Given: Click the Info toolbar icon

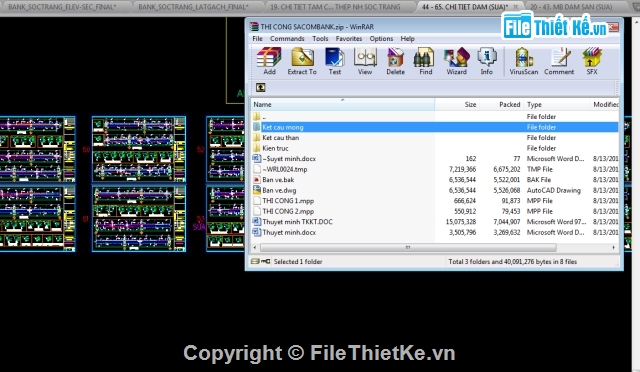Looking at the screenshot, I should point(487,61).
